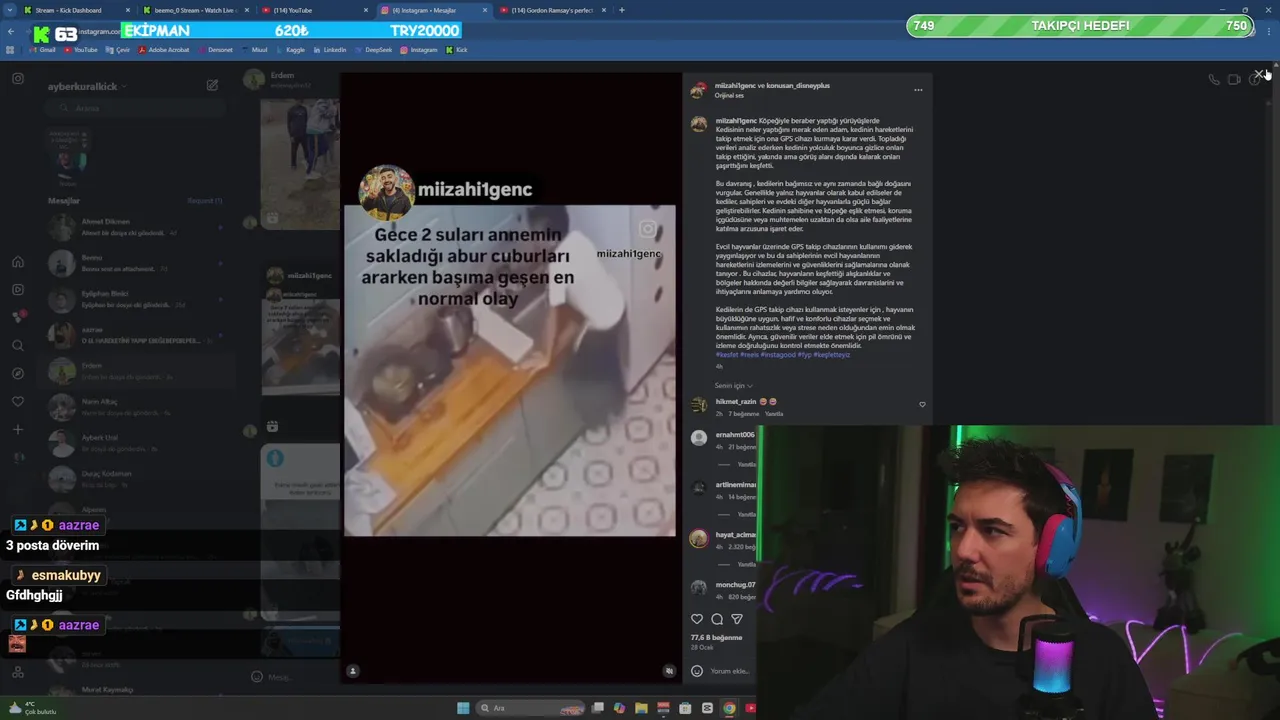1280x720 pixels.
Task: Expand ayberkuralkick account switcher
Action: tap(87, 87)
